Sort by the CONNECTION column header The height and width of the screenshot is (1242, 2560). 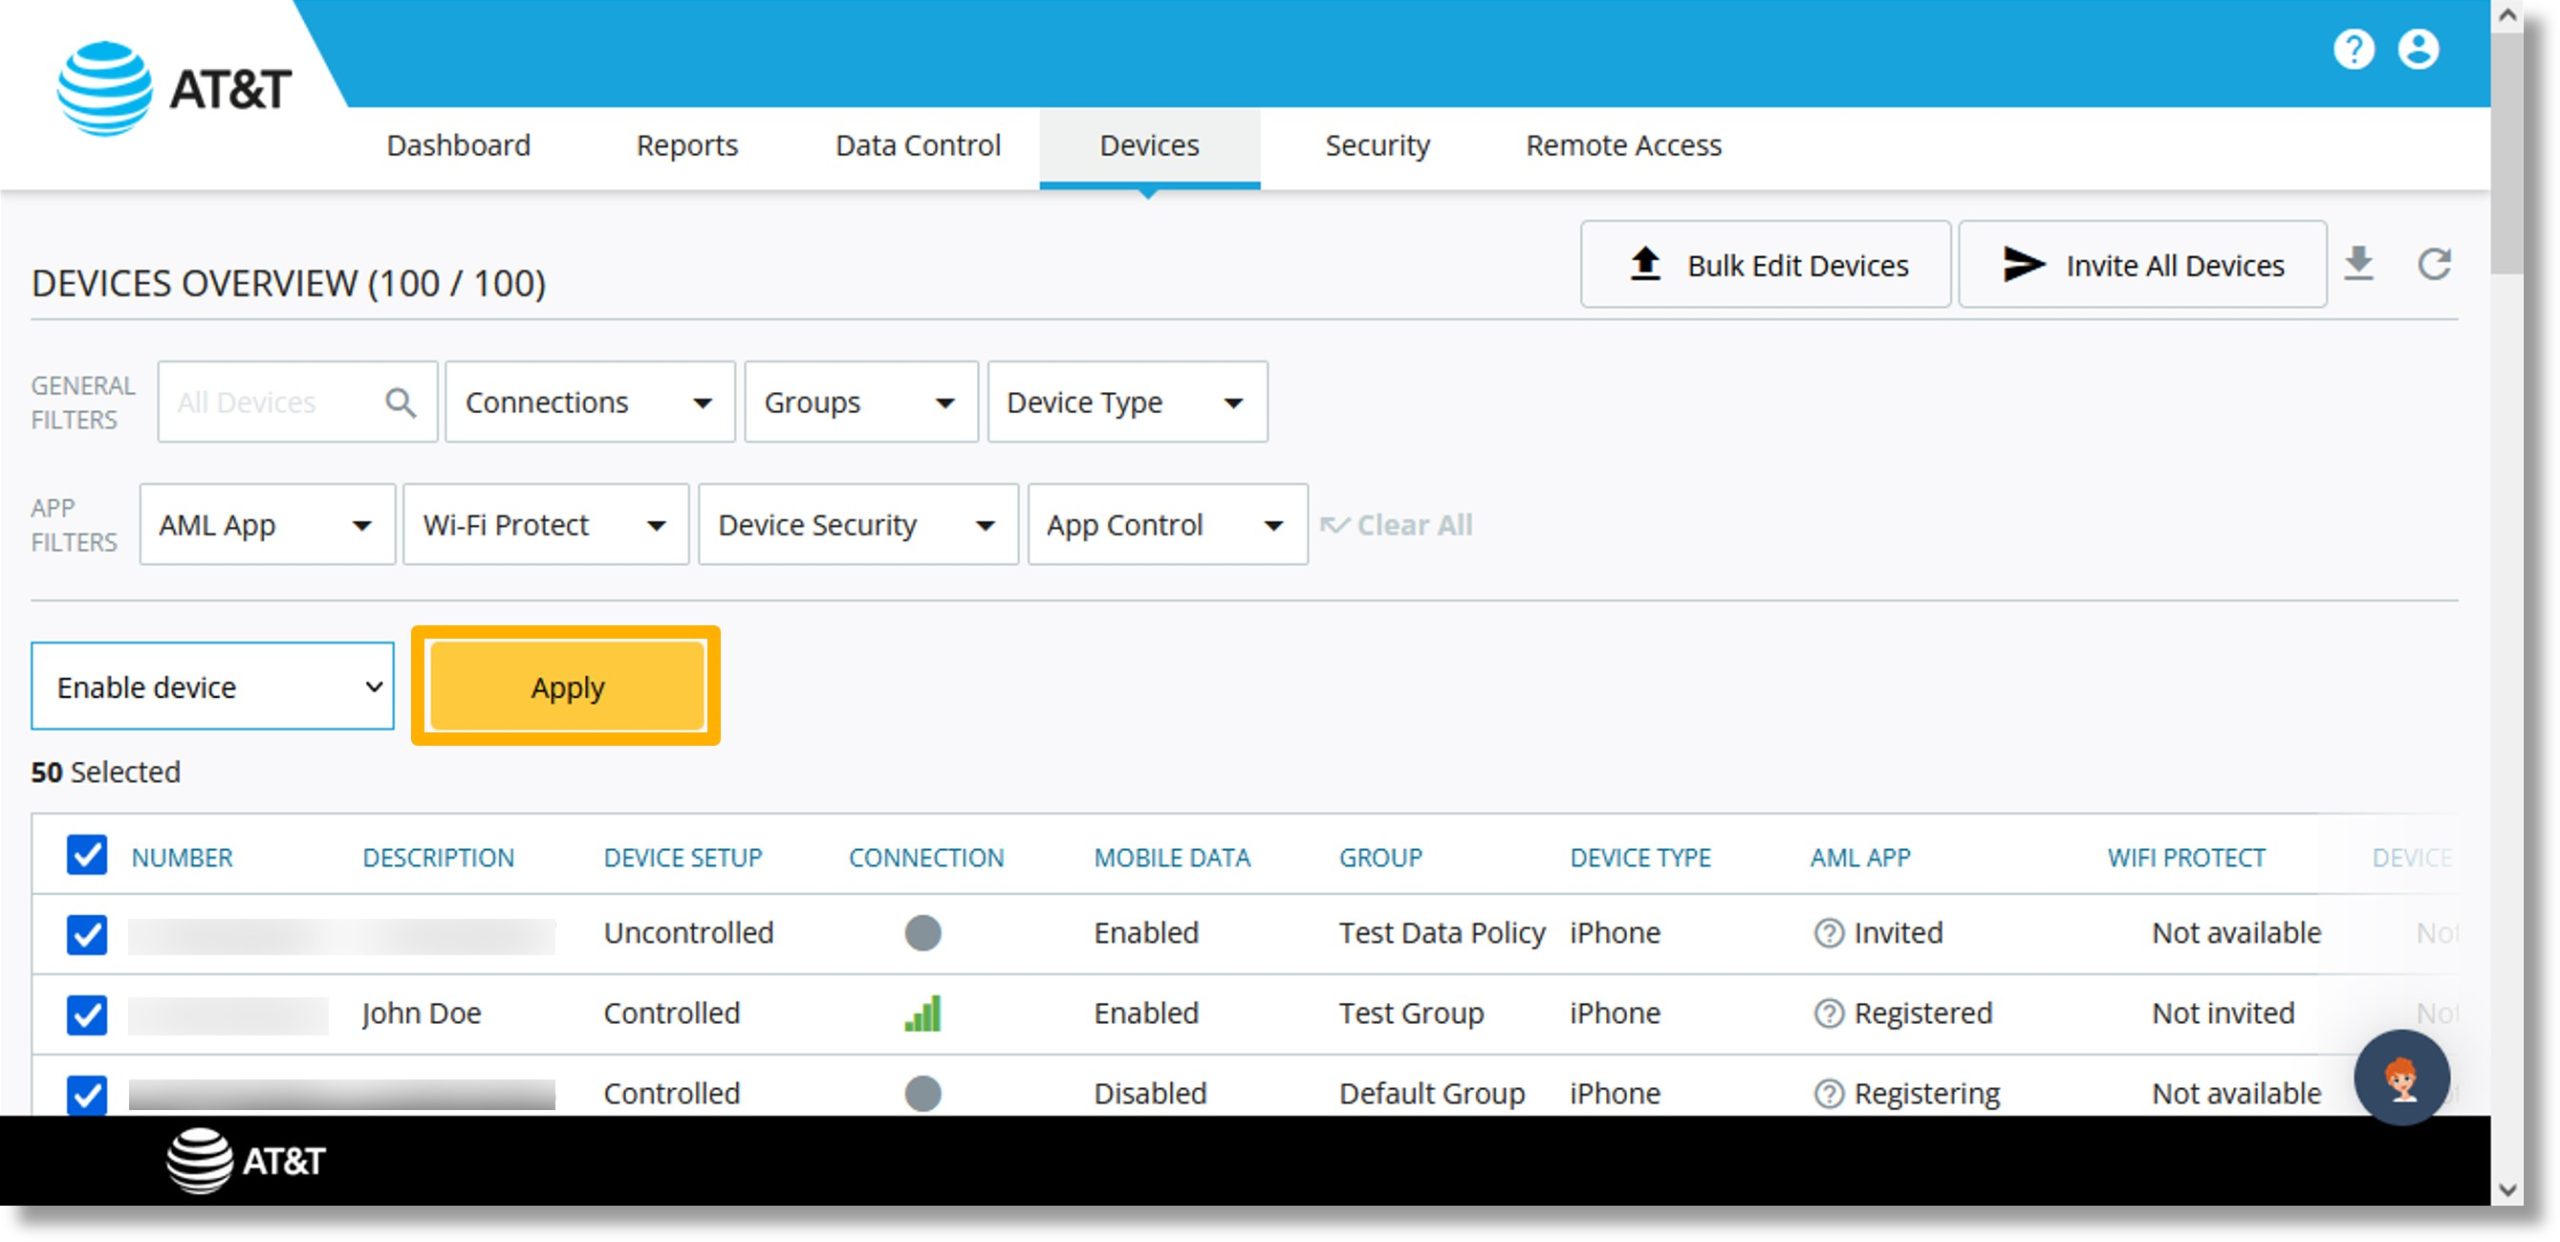coord(926,858)
